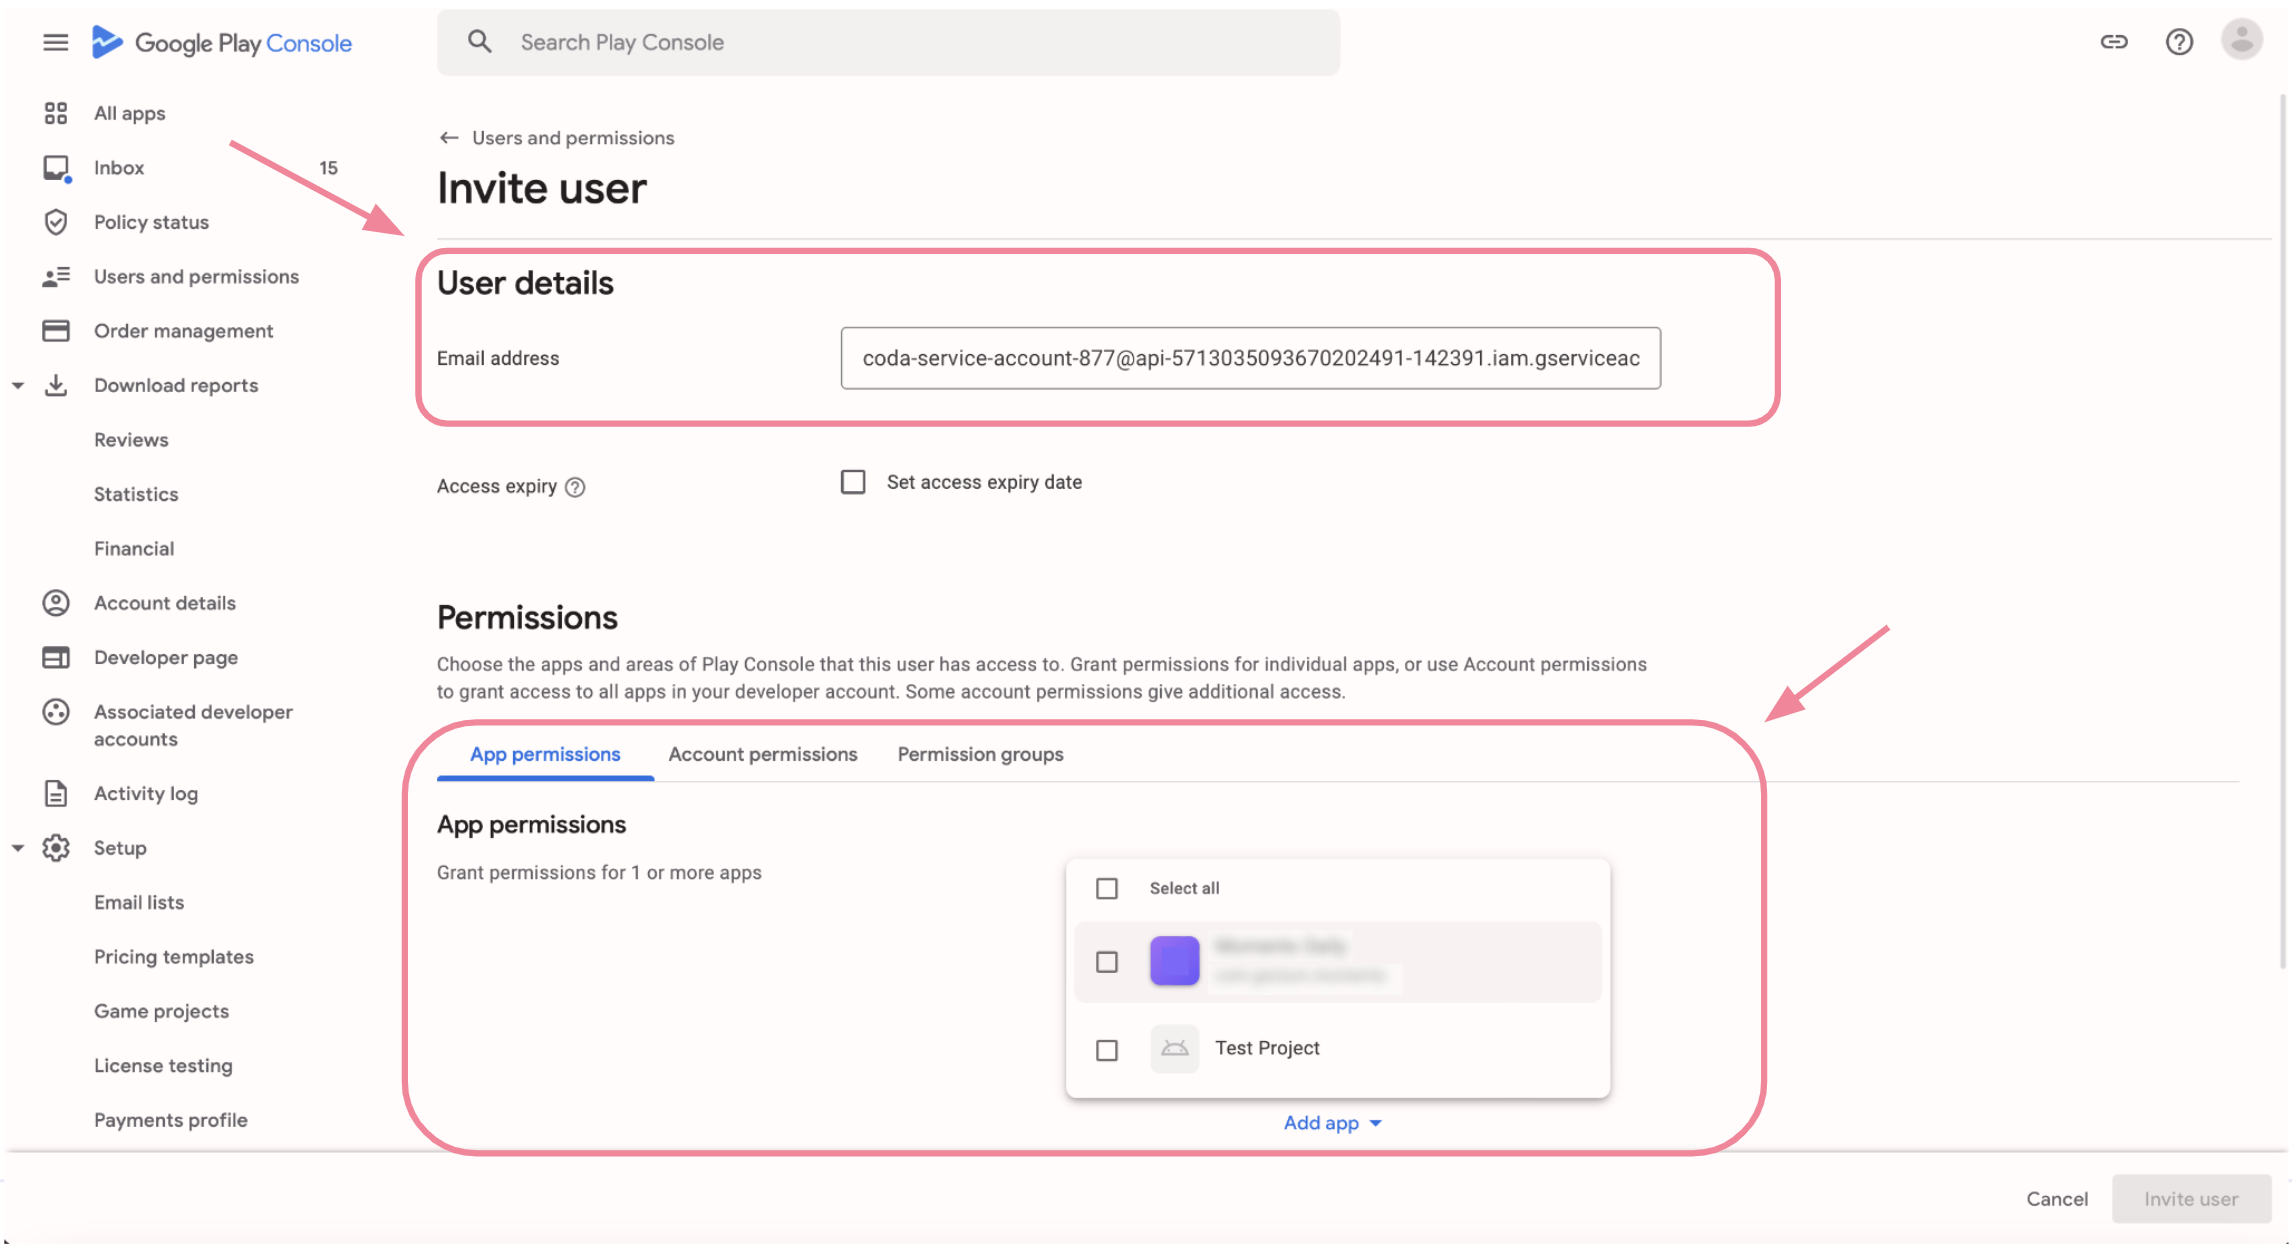Image resolution: width=2292 pixels, height=1252 pixels.
Task: Click the copy link icon in header
Action: (2113, 42)
